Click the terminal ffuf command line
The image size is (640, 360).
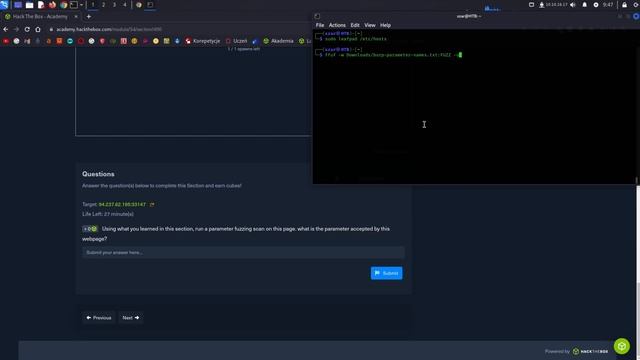click(391, 55)
